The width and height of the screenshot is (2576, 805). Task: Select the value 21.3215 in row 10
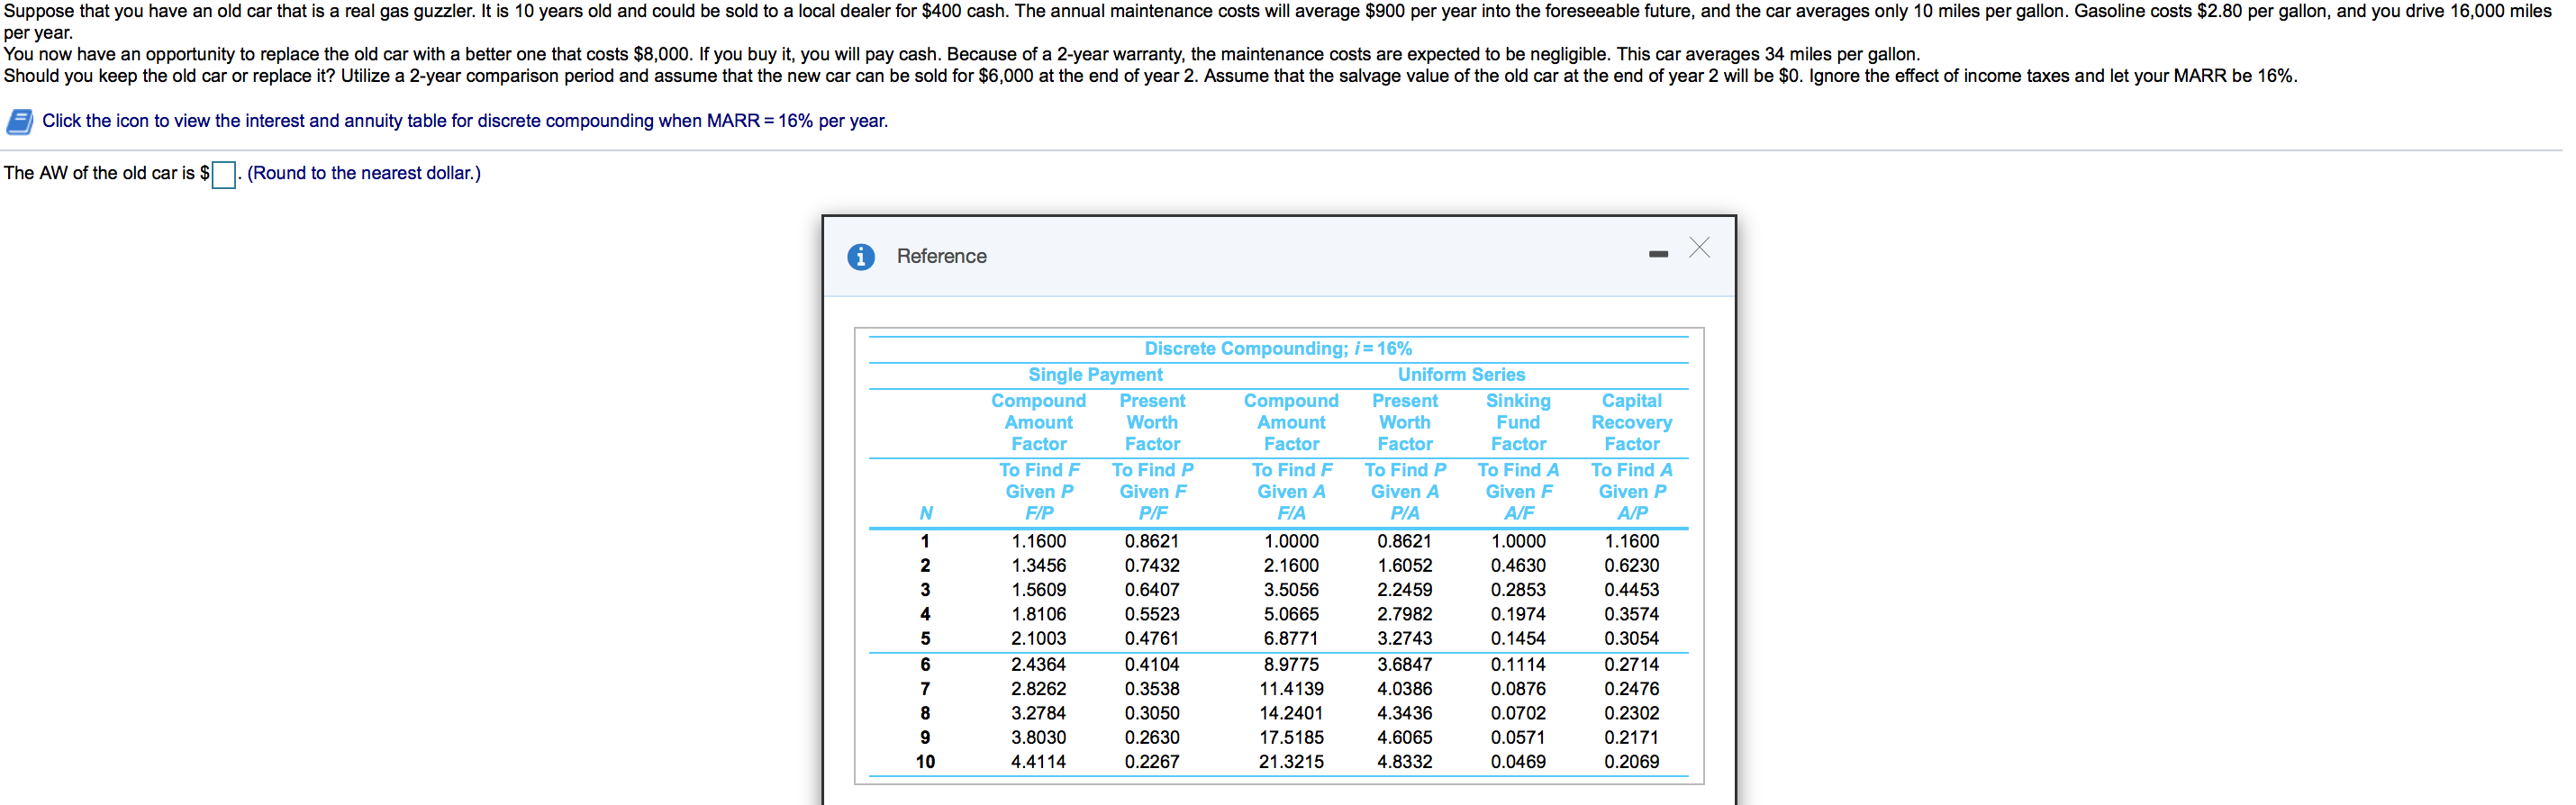coord(1291,762)
